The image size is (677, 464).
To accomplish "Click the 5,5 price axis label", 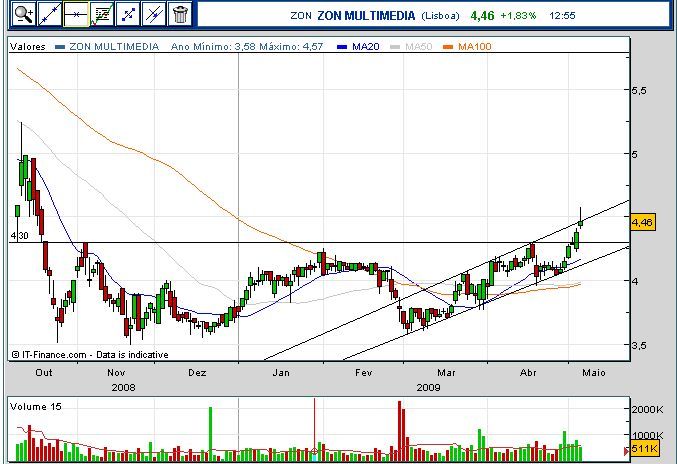I will (639, 91).
